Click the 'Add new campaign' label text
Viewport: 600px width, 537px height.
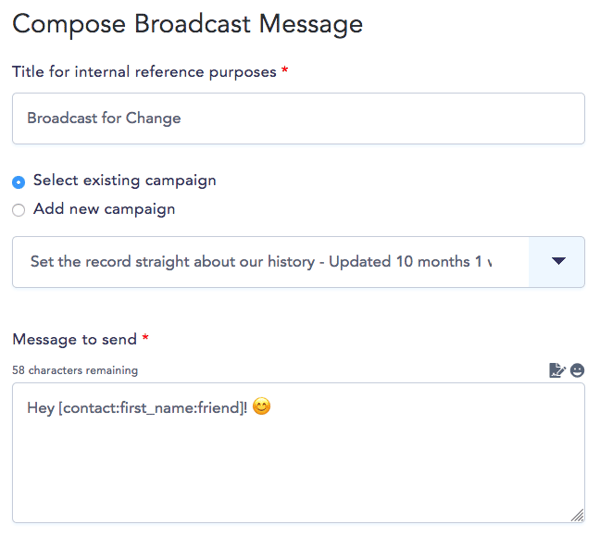[x=104, y=209]
